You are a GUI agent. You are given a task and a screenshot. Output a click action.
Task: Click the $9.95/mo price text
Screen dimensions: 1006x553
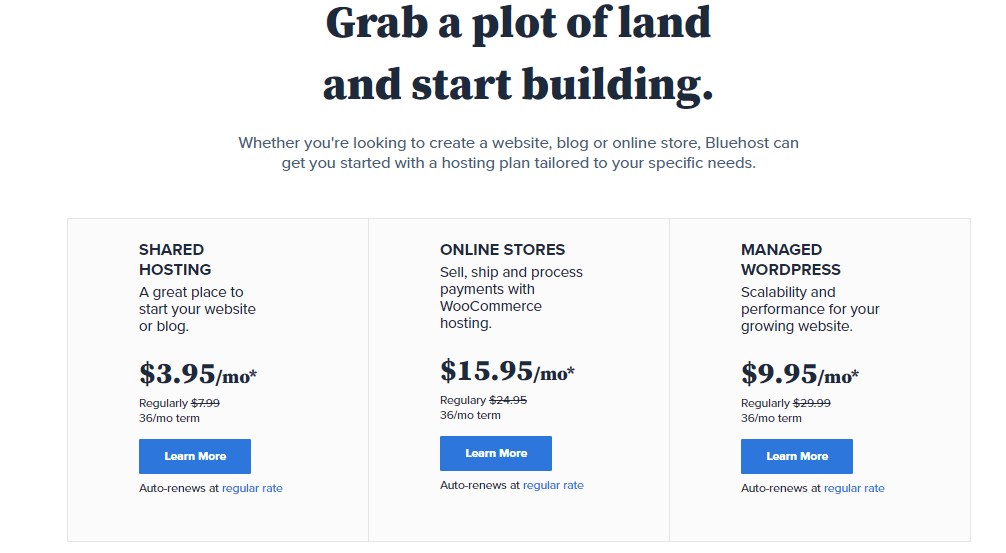(x=799, y=374)
